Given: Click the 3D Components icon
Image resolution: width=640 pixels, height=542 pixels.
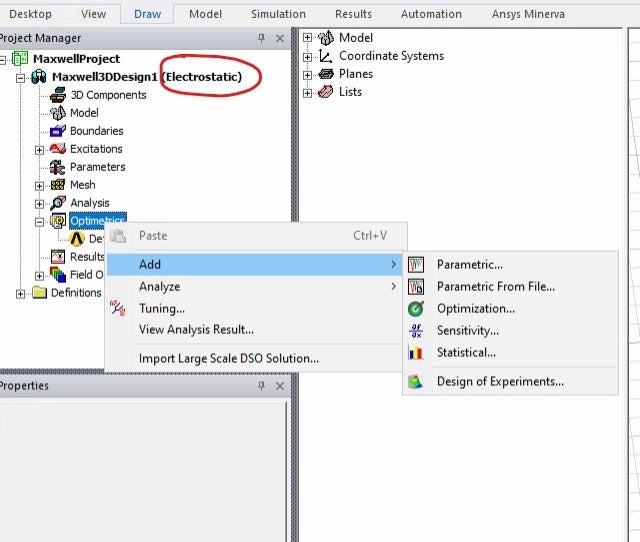Looking at the screenshot, I should tap(58, 95).
